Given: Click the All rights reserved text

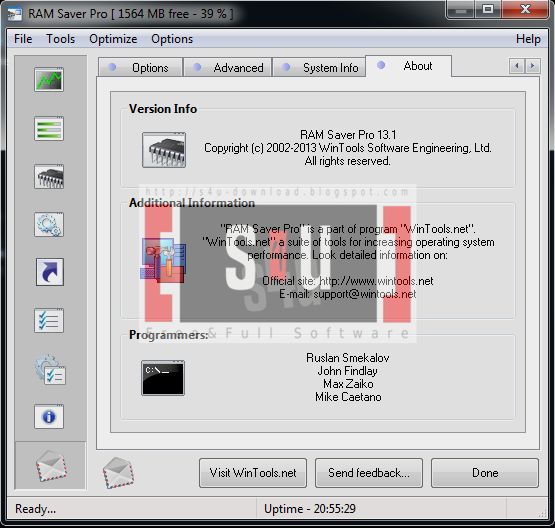Looking at the screenshot, I should click(348, 161).
